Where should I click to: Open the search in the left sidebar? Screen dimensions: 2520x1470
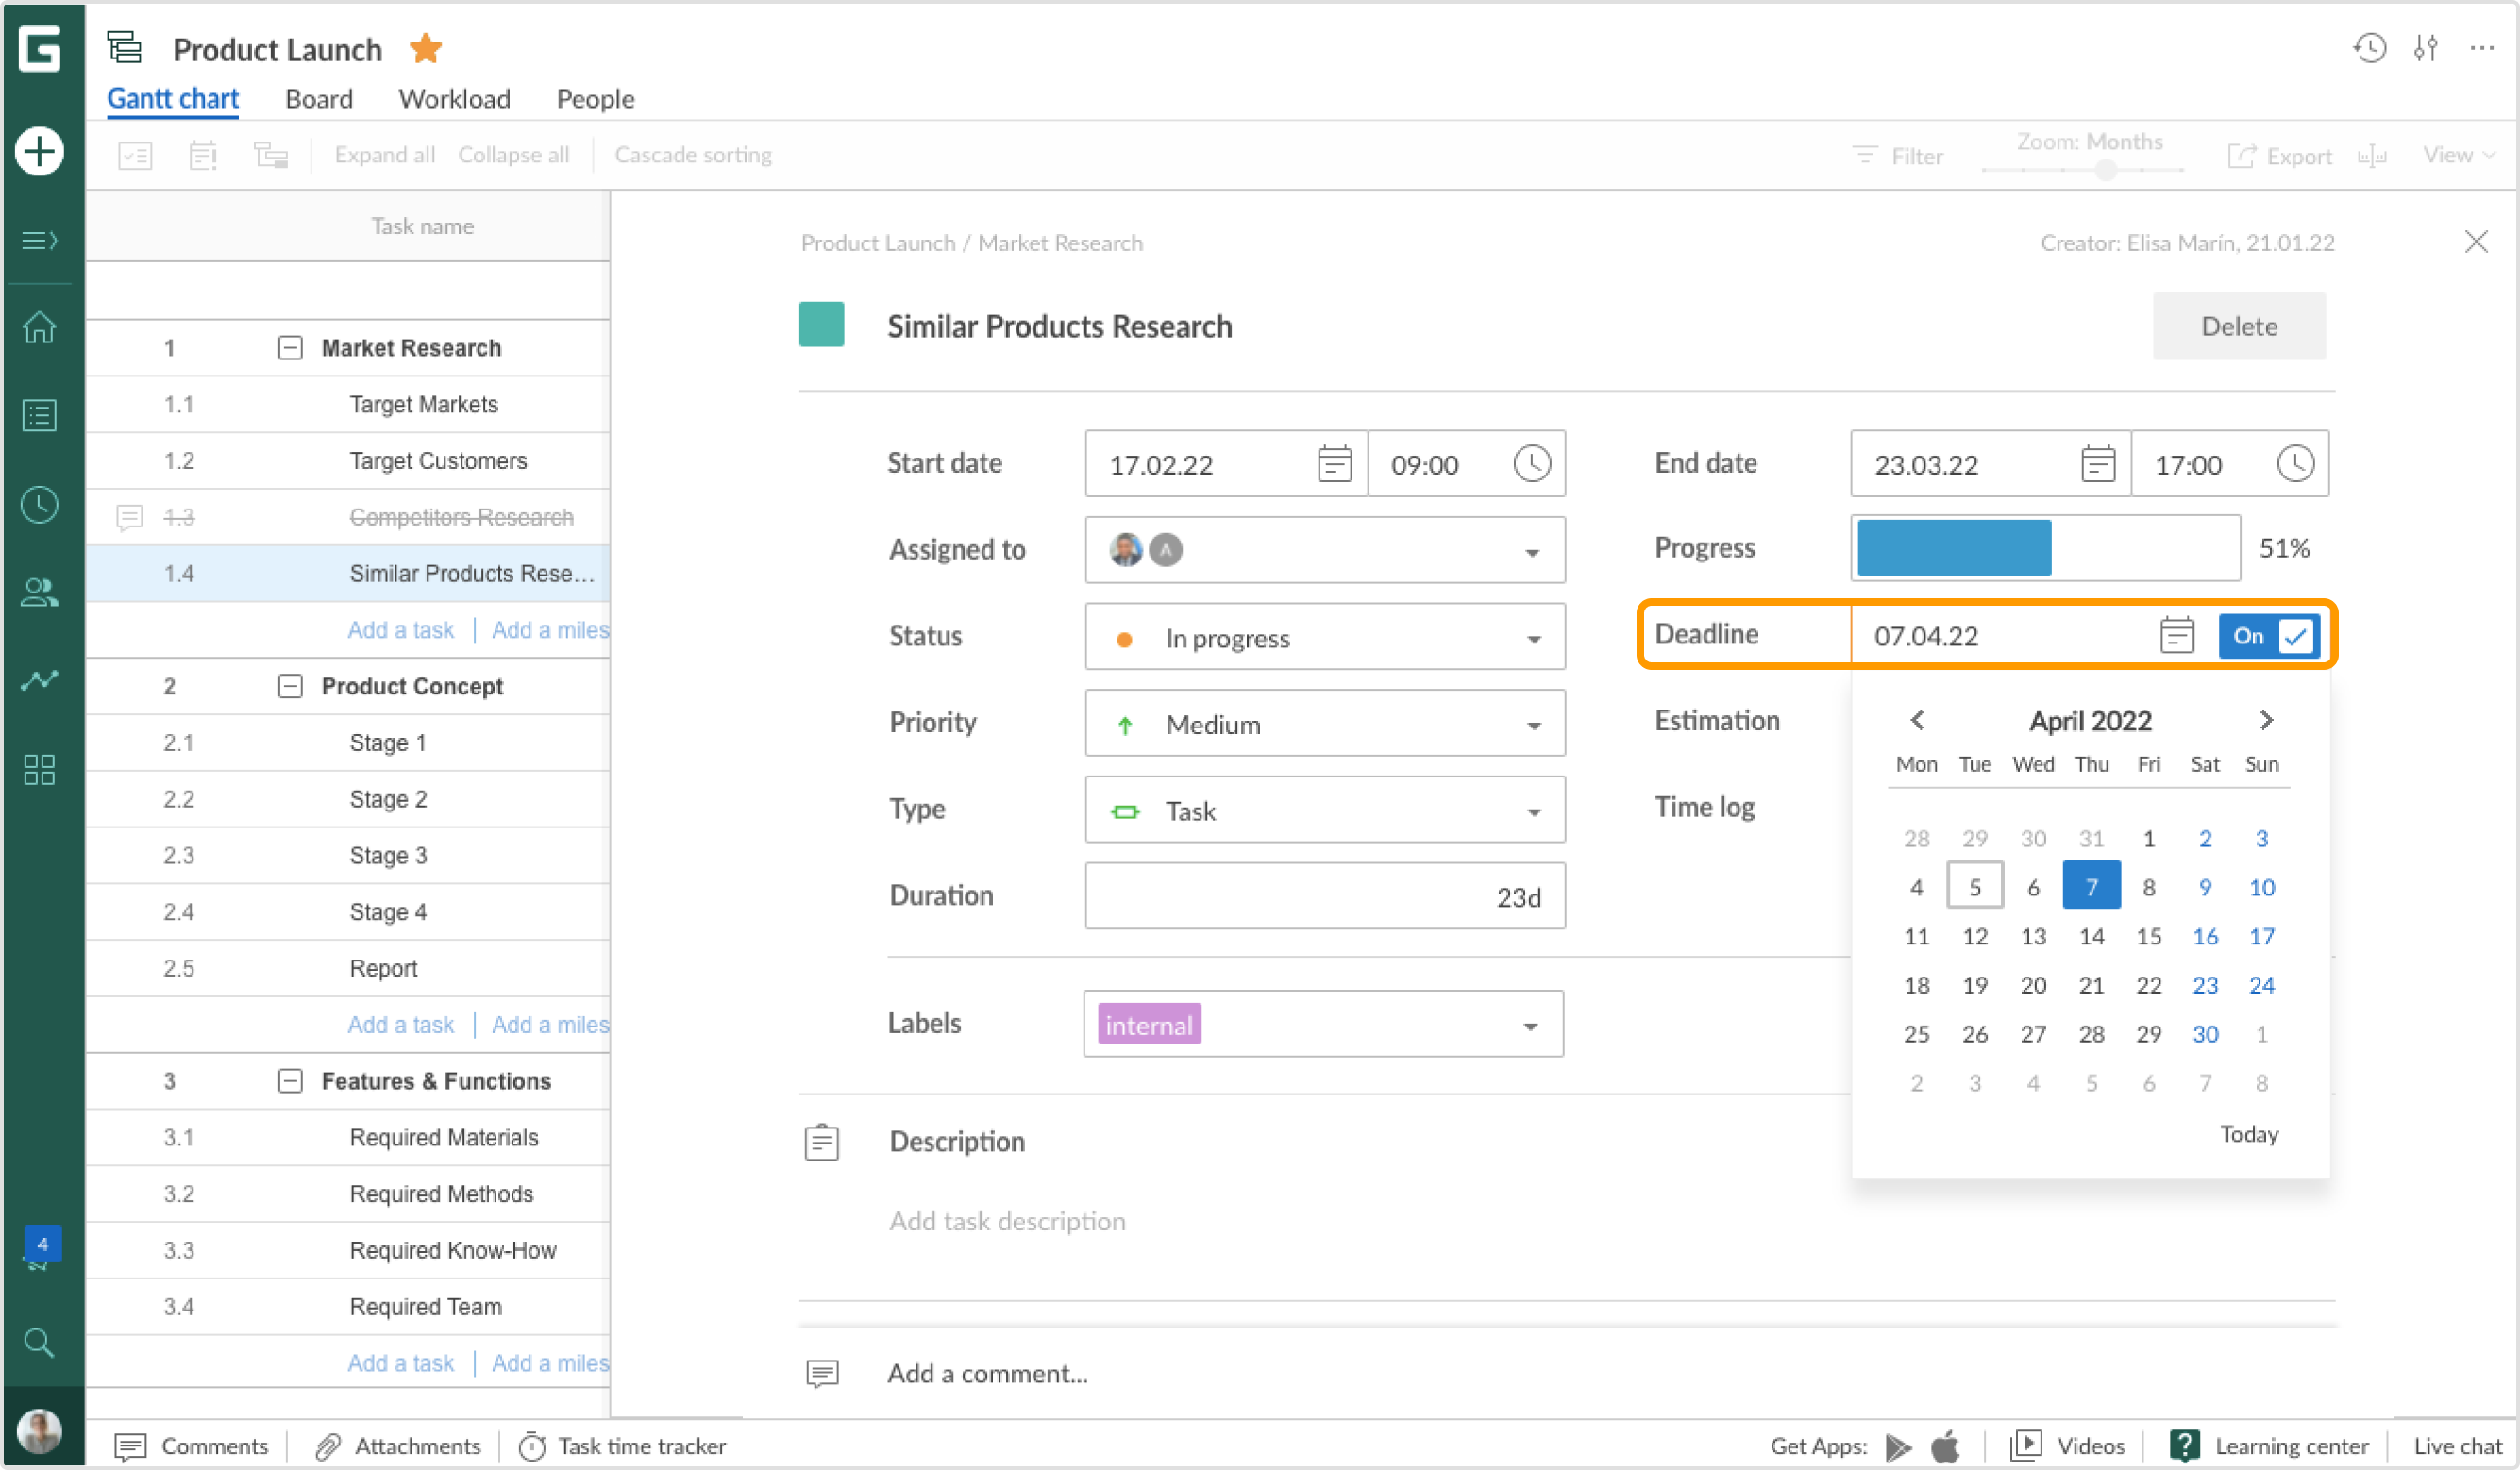[x=39, y=1343]
